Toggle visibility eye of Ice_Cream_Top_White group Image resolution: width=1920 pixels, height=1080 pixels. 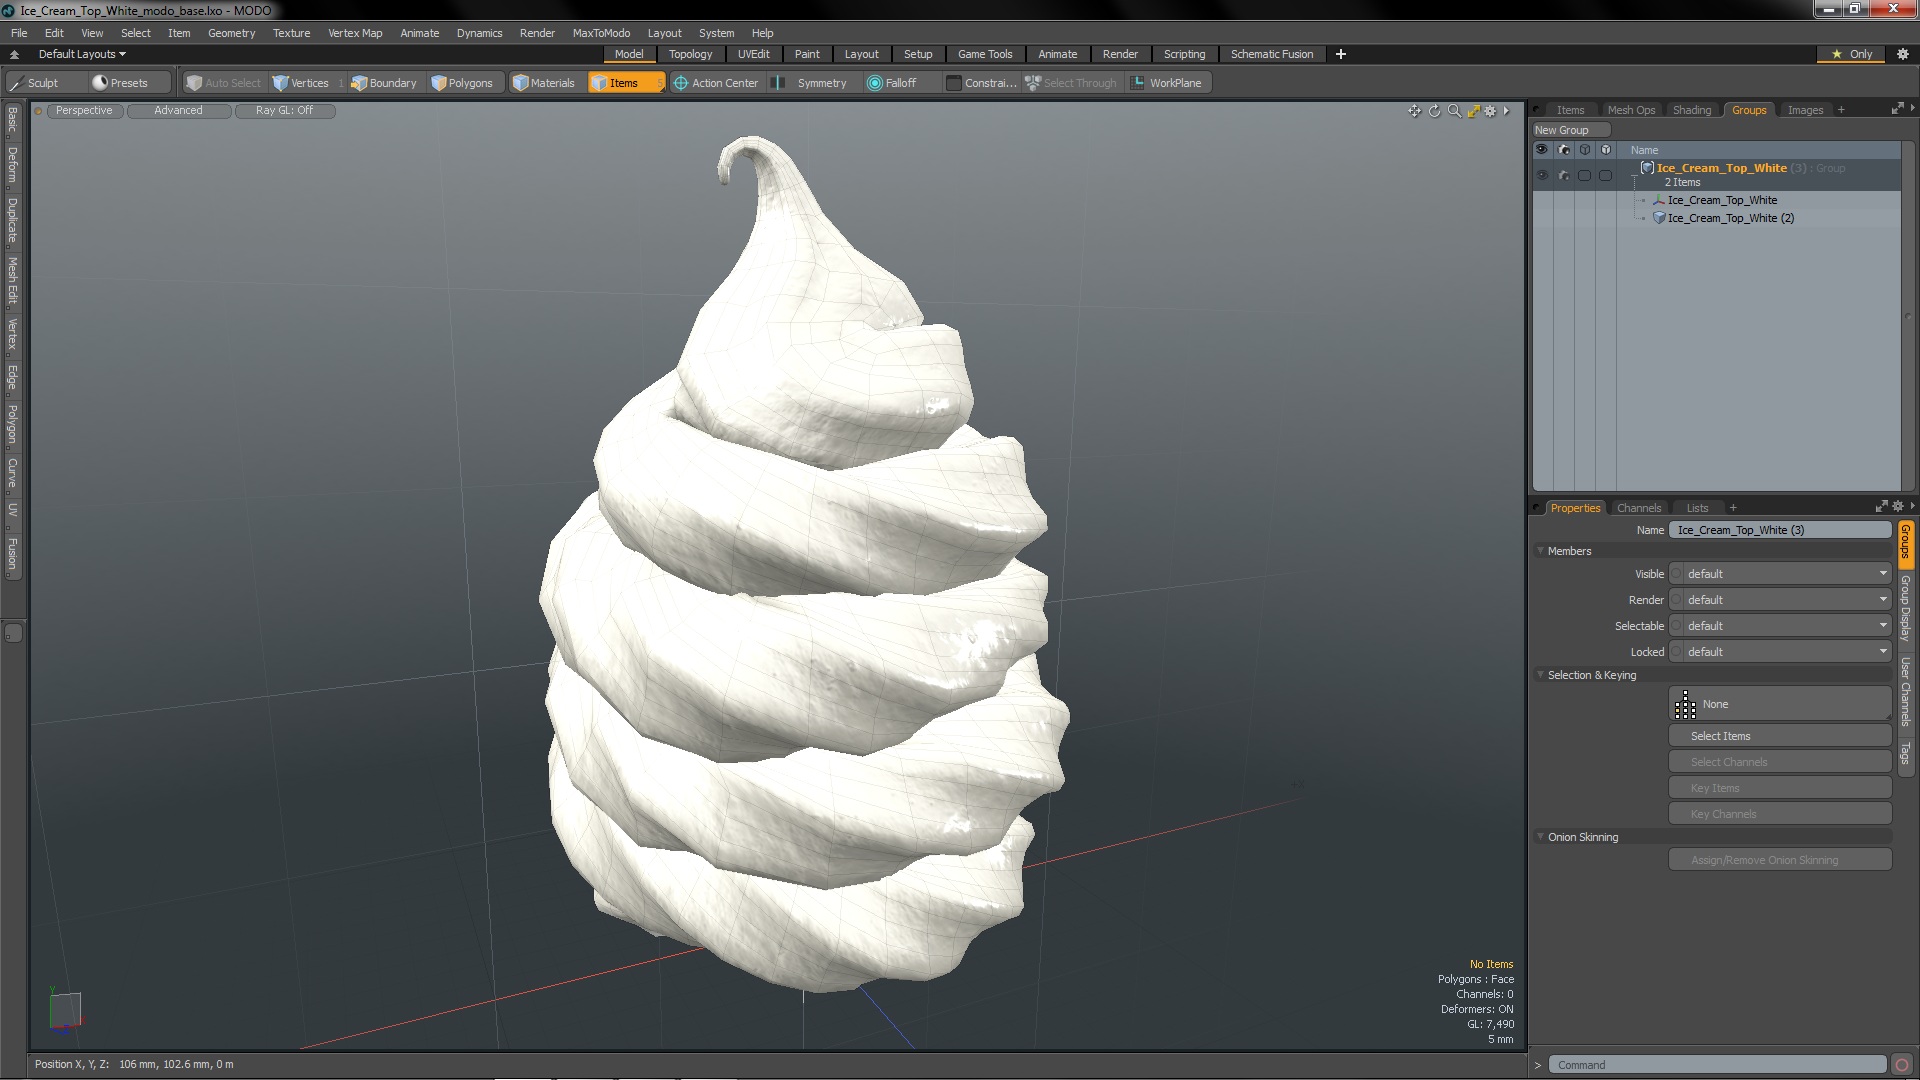click(1541, 175)
